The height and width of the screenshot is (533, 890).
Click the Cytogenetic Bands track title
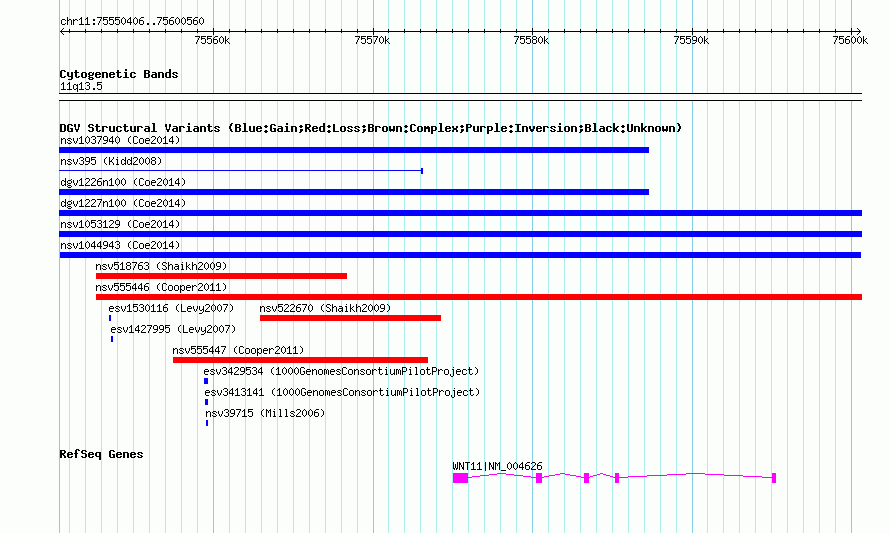pos(119,74)
